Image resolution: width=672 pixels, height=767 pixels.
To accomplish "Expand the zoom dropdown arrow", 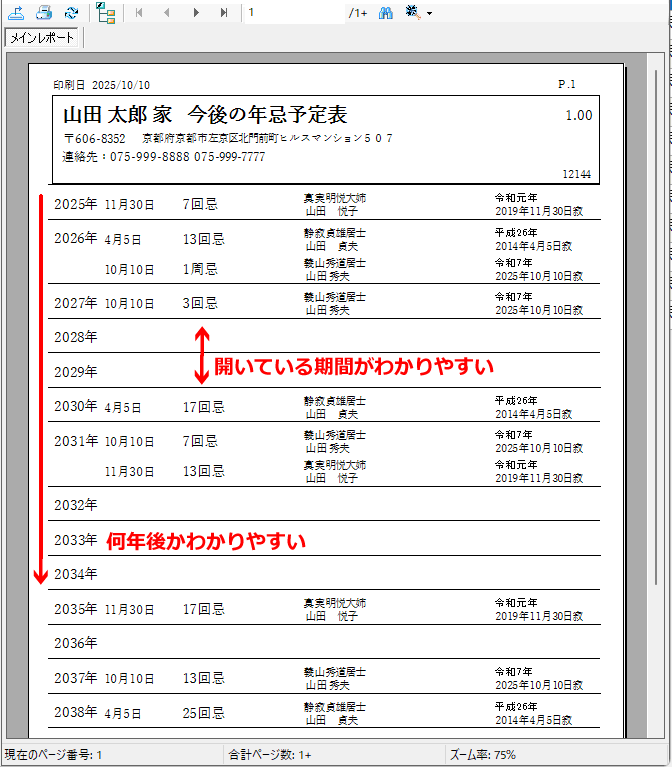I will point(429,14).
